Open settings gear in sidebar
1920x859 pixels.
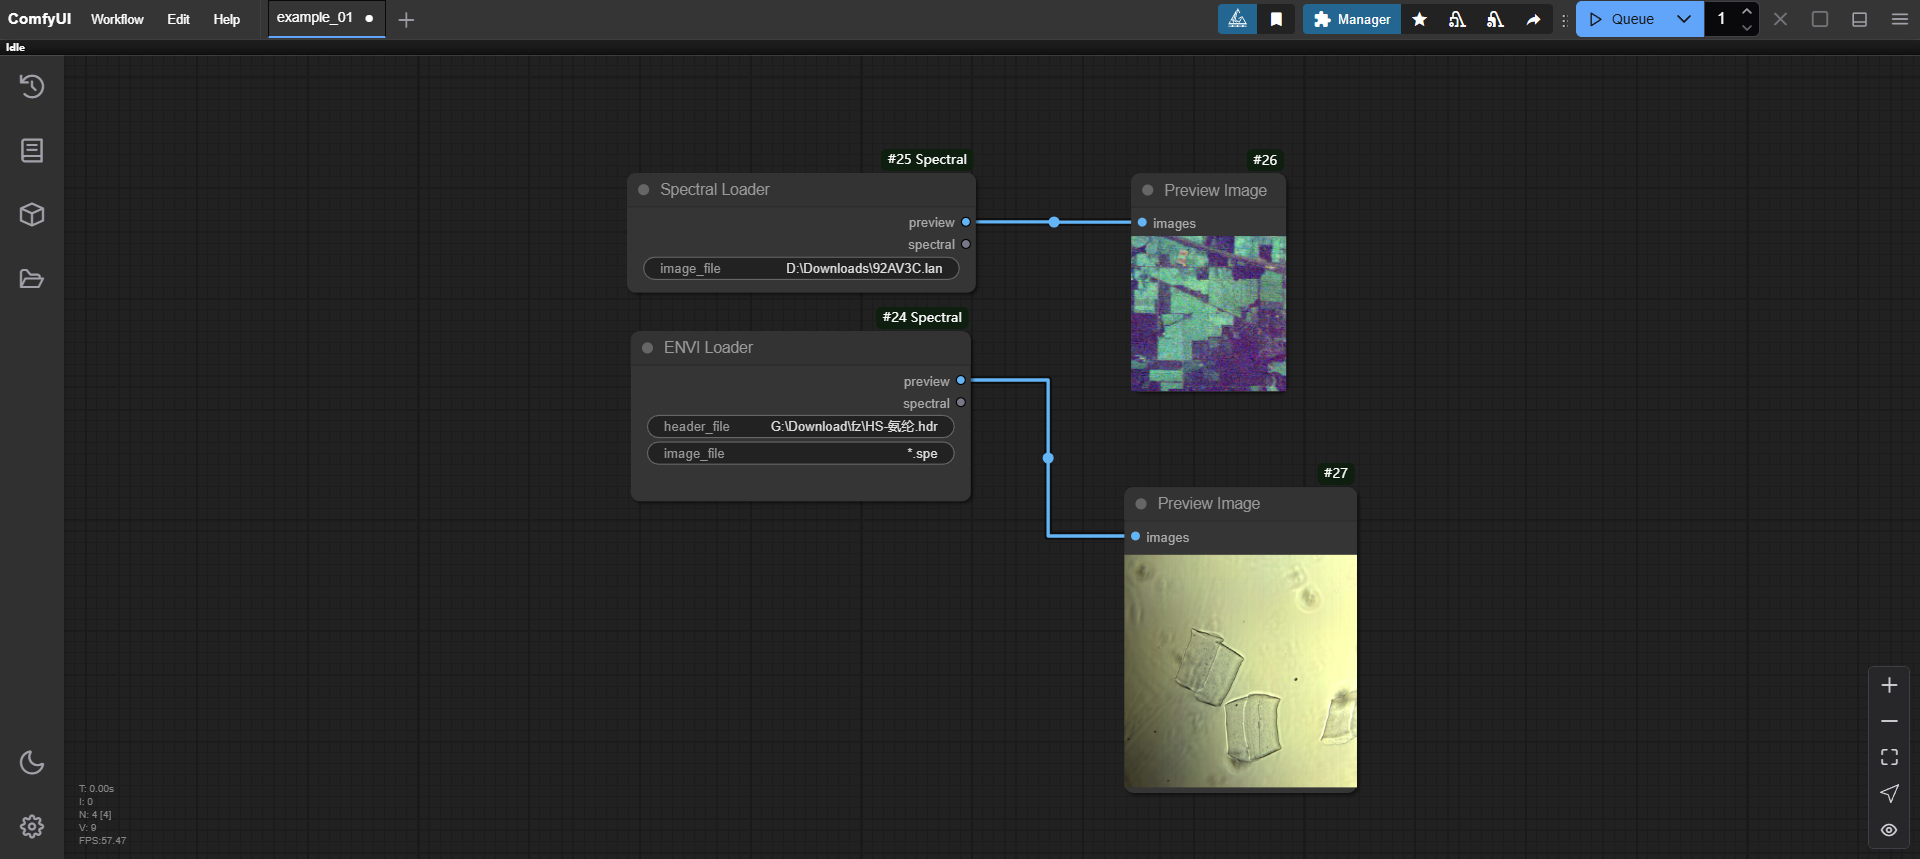(x=32, y=826)
